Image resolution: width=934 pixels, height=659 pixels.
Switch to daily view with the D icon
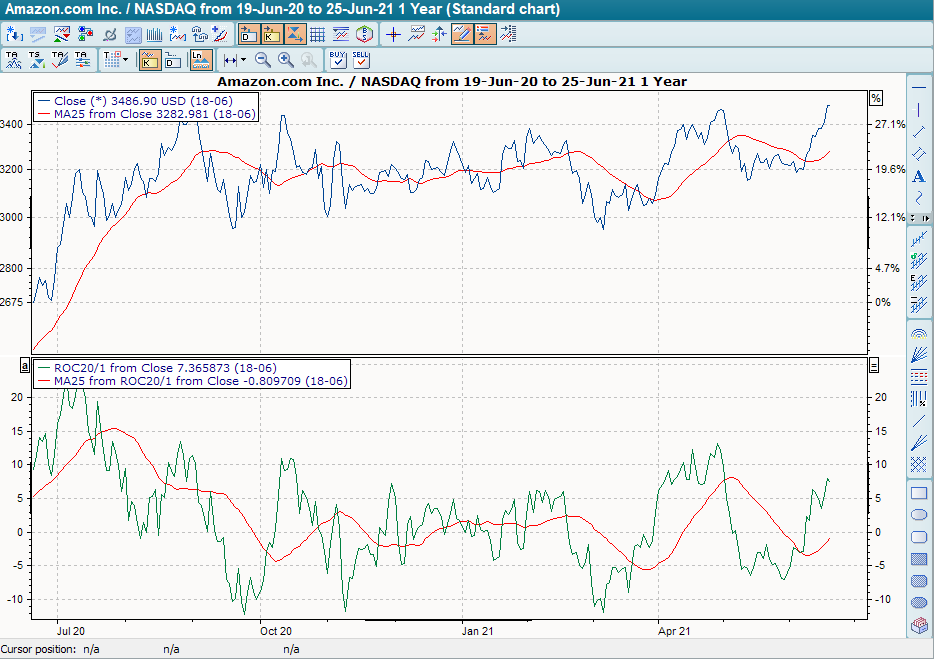click(248, 34)
